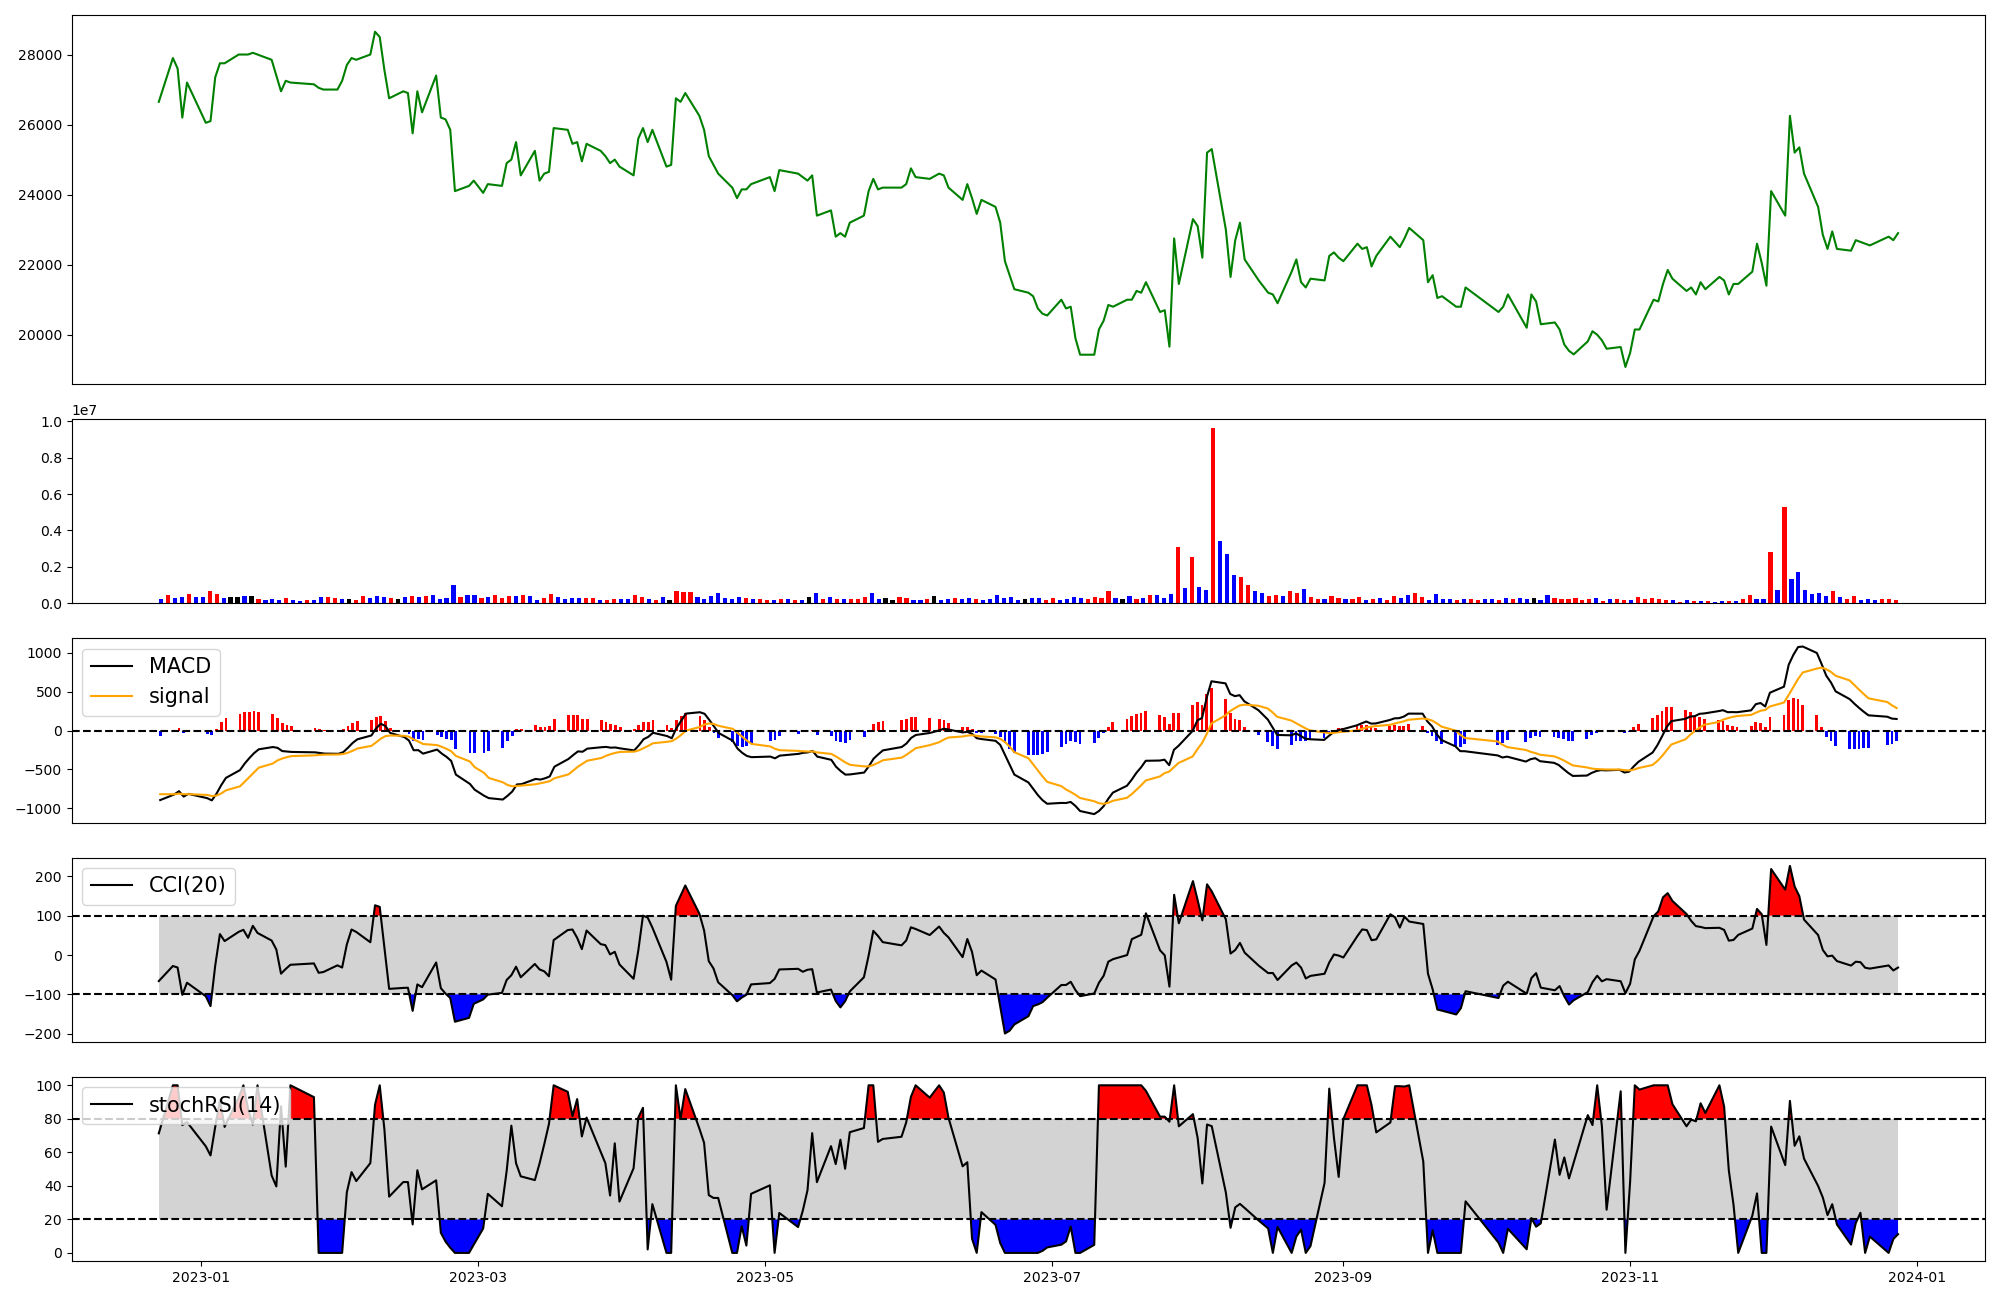Image resolution: width=2000 pixels, height=1300 pixels.
Task: Click the 2023-09 date tick label
Action: coord(1343,1277)
